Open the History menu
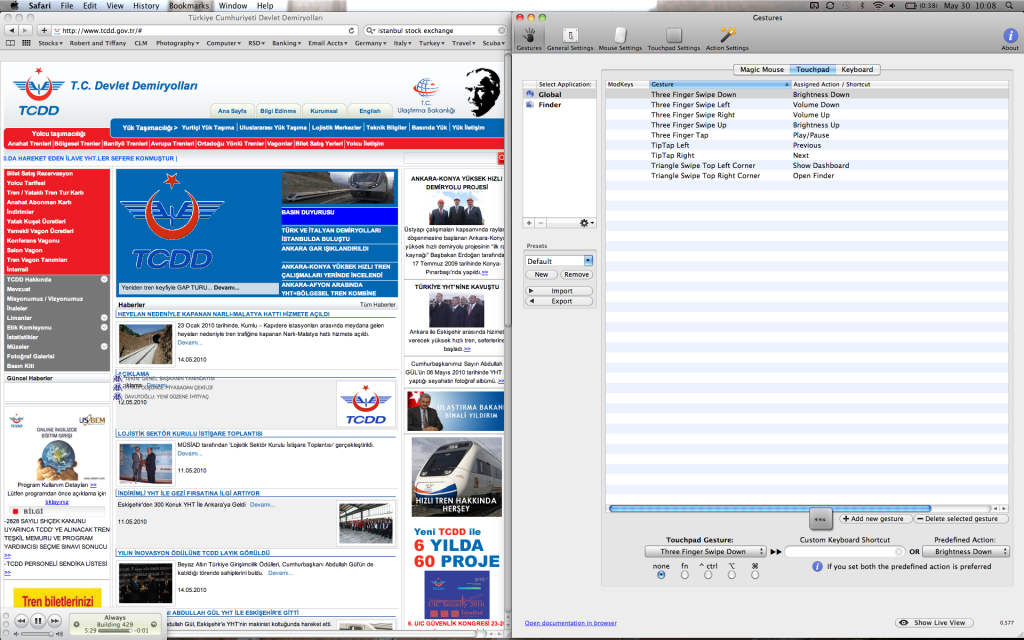The image size is (1024, 640). pos(146,5)
